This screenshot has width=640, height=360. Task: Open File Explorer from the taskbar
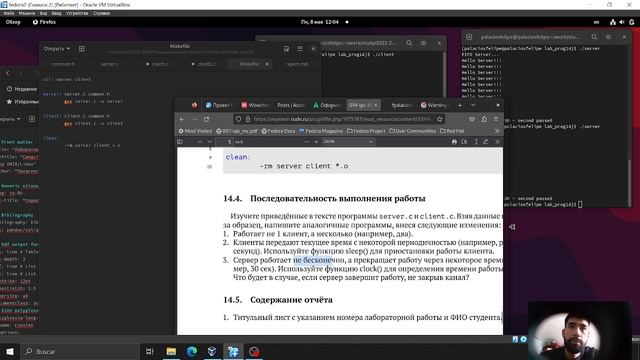pyautogui.click(x=171, y=351)
